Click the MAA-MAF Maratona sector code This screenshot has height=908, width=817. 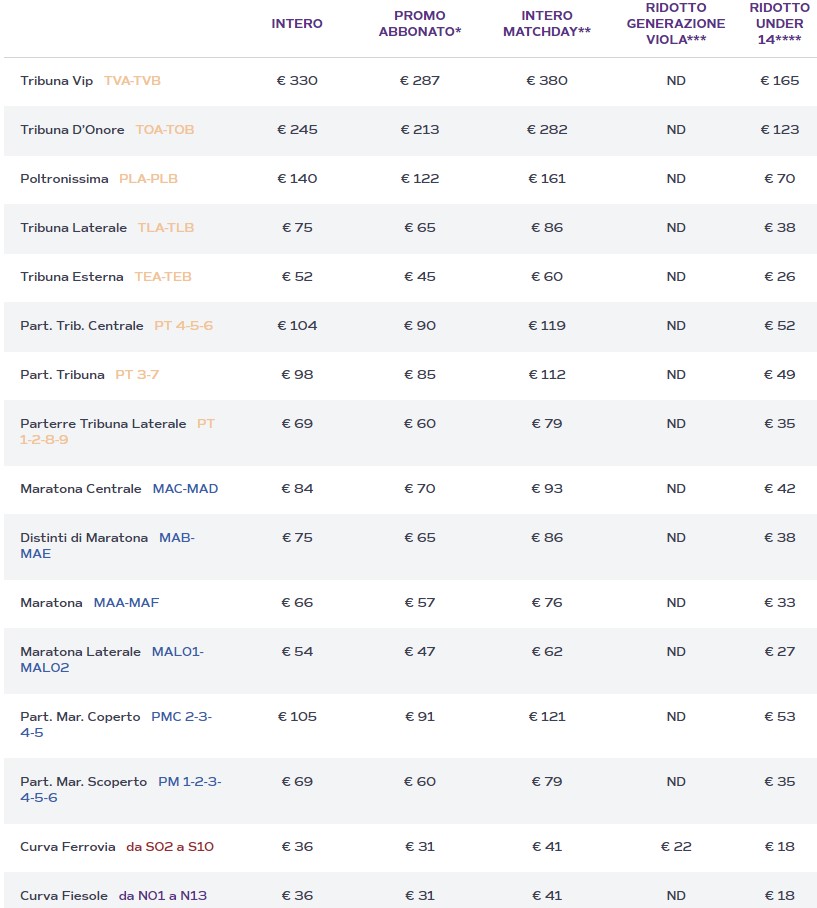pos(126,603)
